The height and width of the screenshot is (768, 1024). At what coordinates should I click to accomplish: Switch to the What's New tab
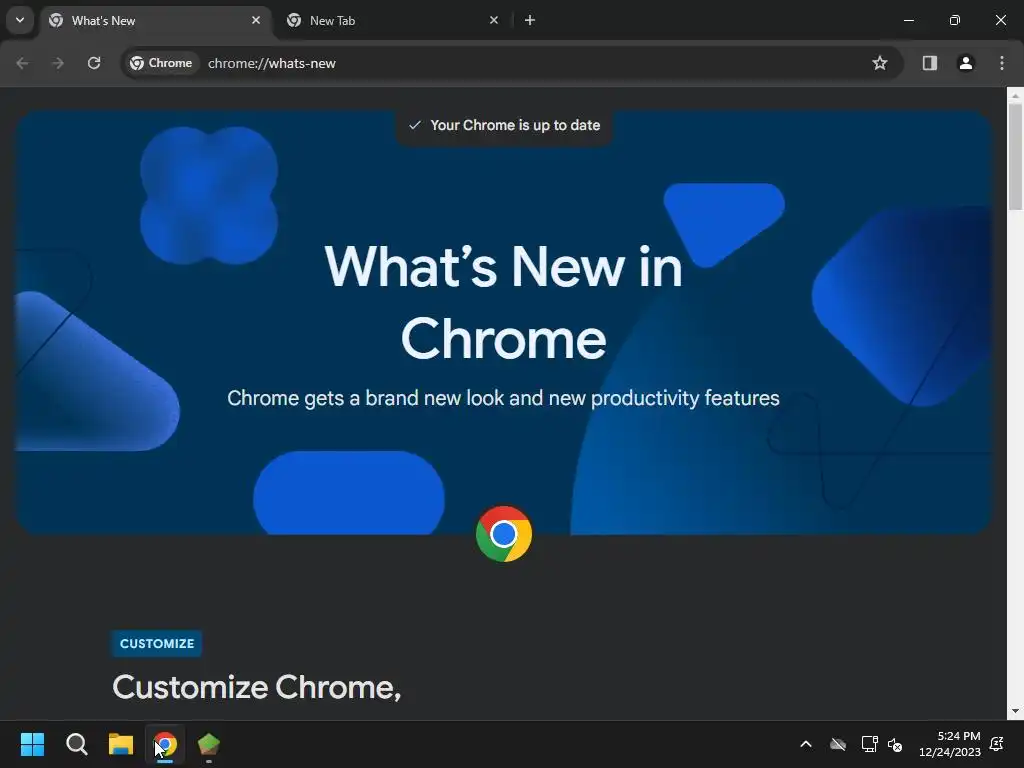155,21
